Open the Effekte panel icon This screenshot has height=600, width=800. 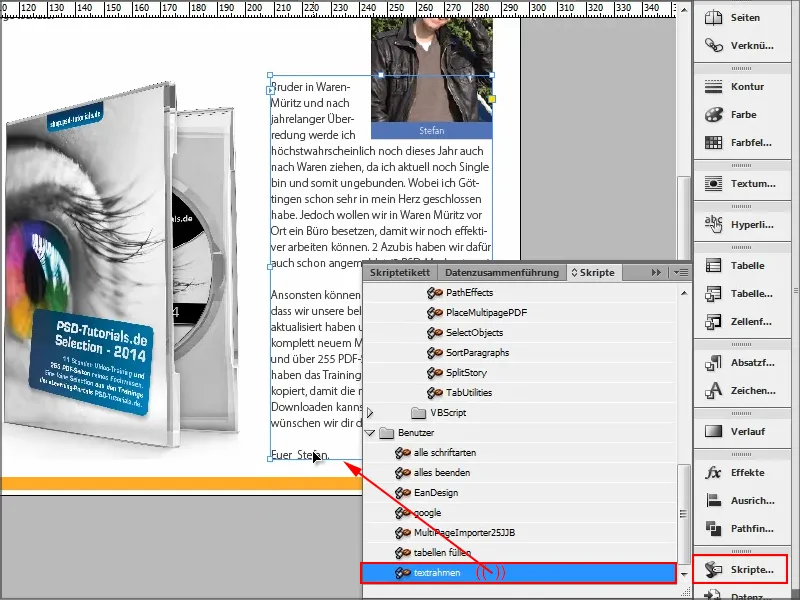click(713, 472)
